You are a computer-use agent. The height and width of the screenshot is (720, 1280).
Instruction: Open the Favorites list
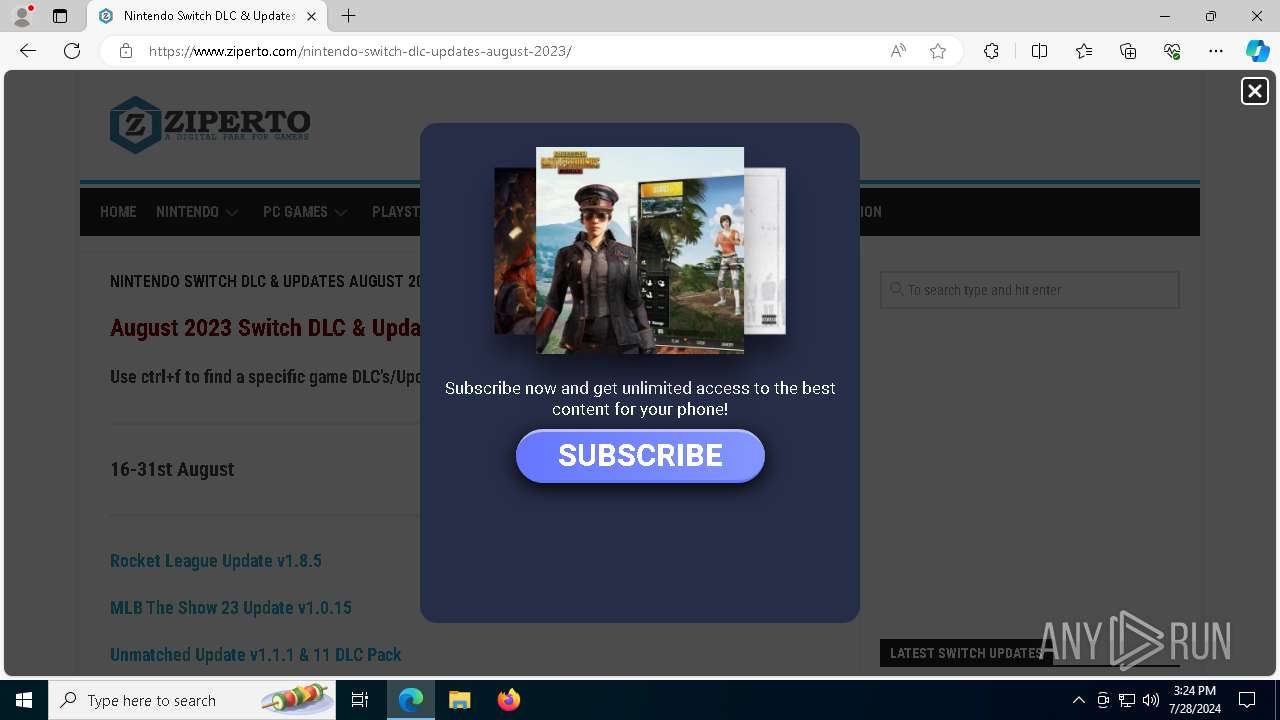coord(1084,51)
